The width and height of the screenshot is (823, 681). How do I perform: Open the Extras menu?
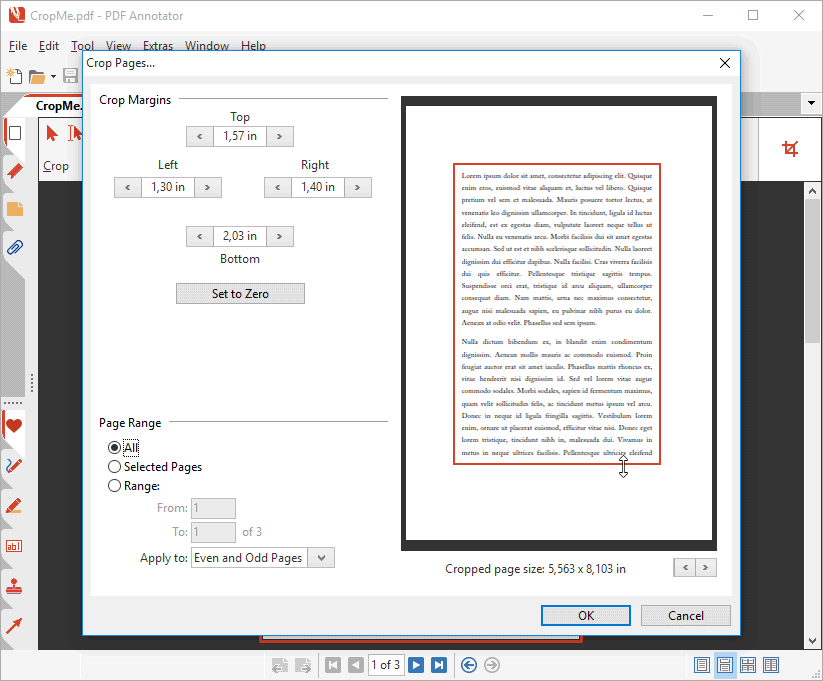157,45
